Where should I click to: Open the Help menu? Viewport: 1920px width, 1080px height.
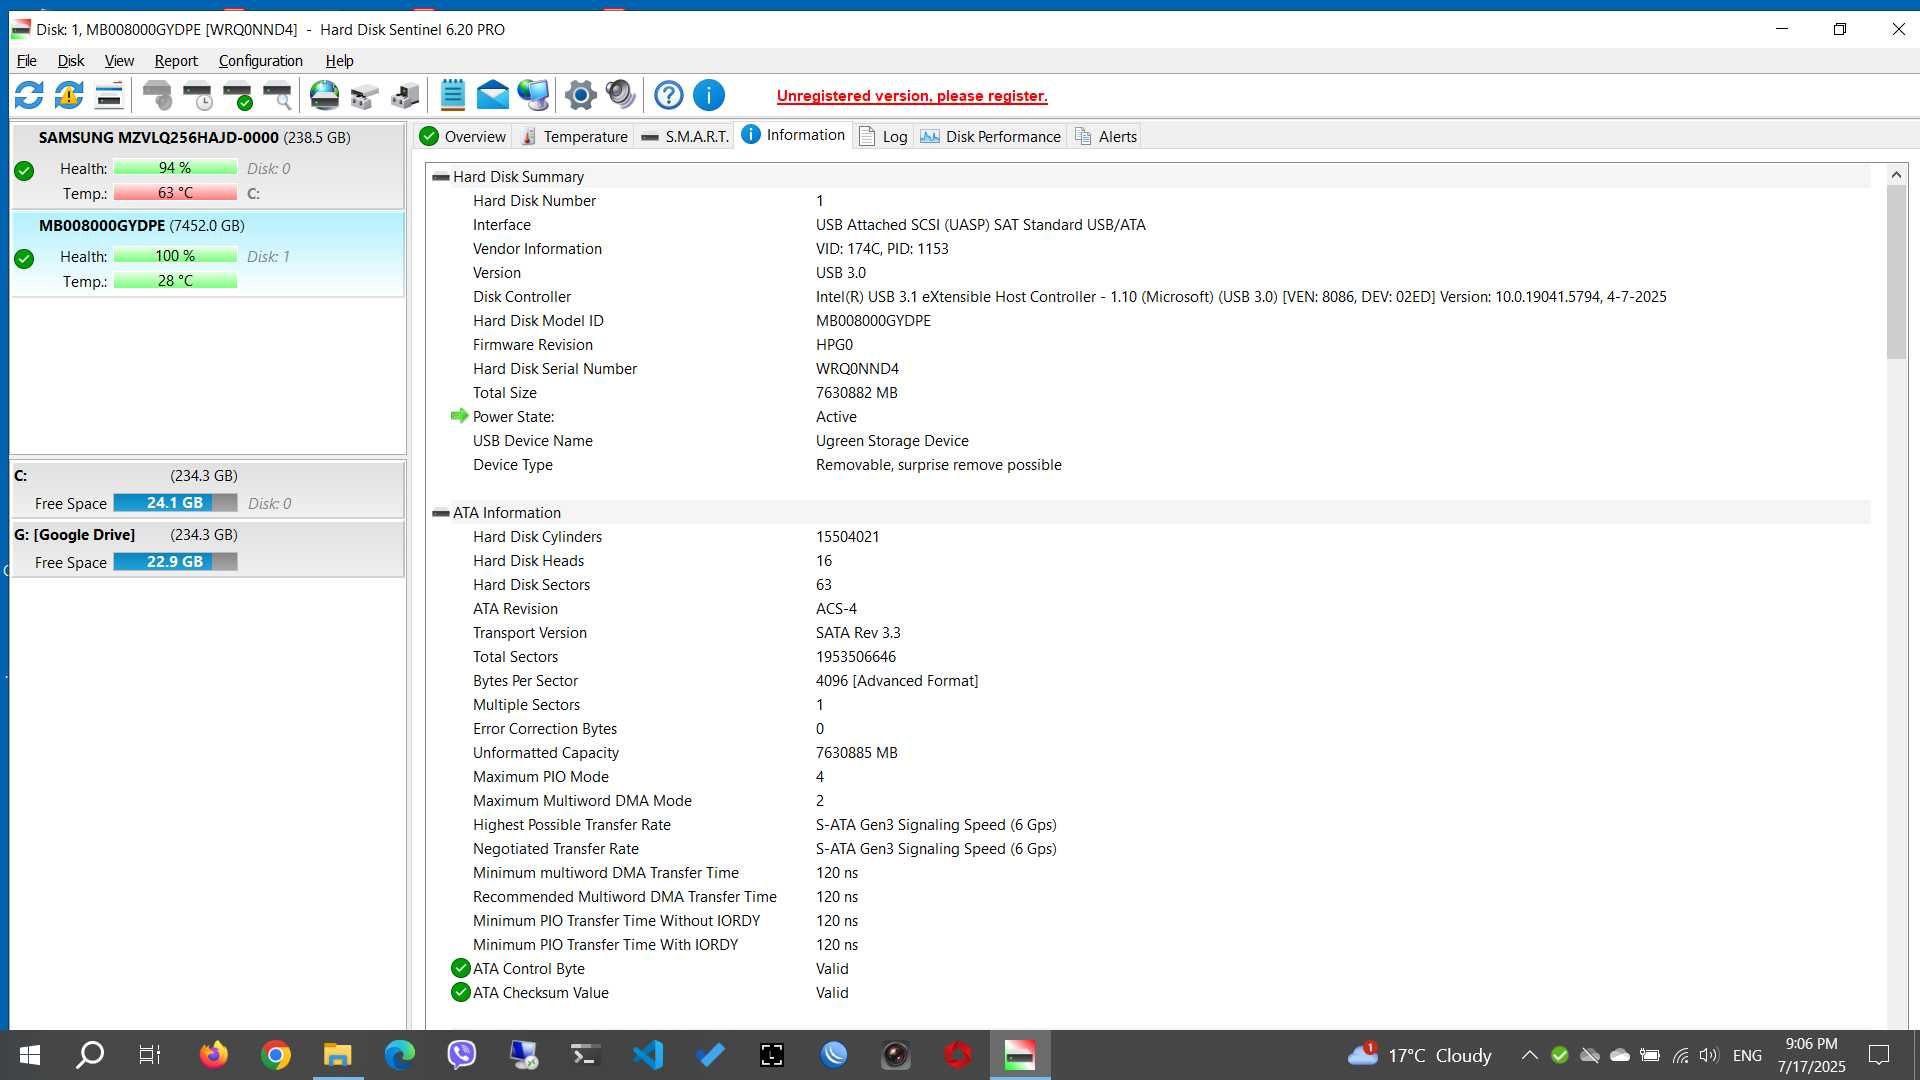(339, 61)
